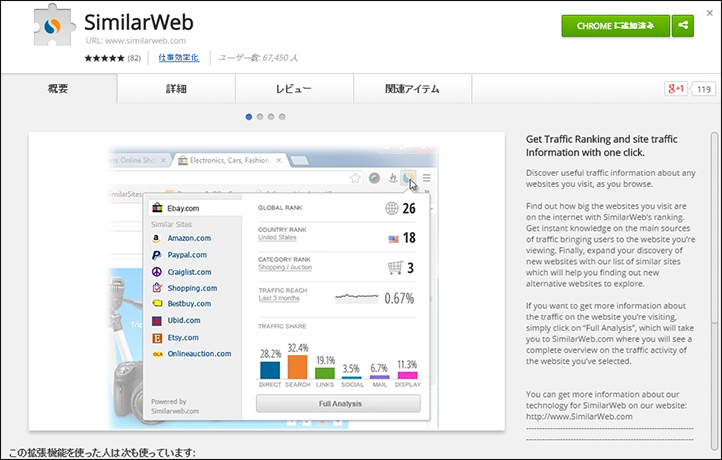
Task: Click the URL: www.similarweb.com text
Action: click(136, 41)
